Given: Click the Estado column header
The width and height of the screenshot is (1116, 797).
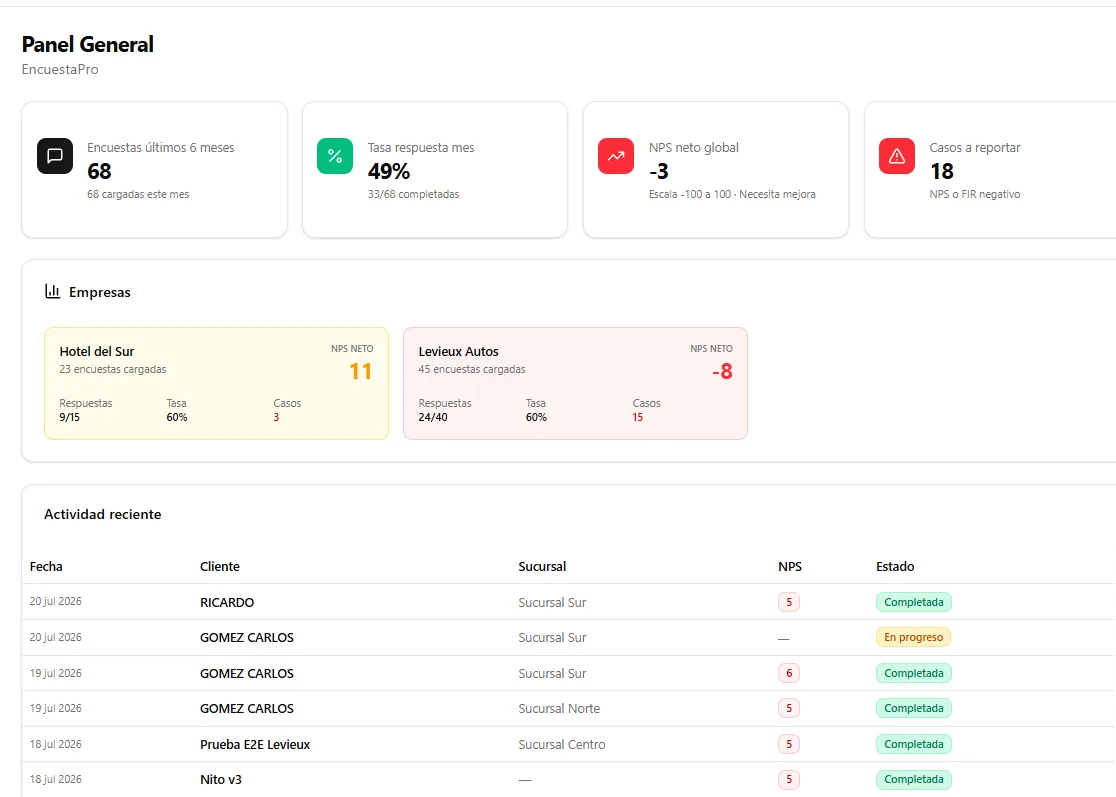Looking at the screenshot, I should (x=895, y=566).
